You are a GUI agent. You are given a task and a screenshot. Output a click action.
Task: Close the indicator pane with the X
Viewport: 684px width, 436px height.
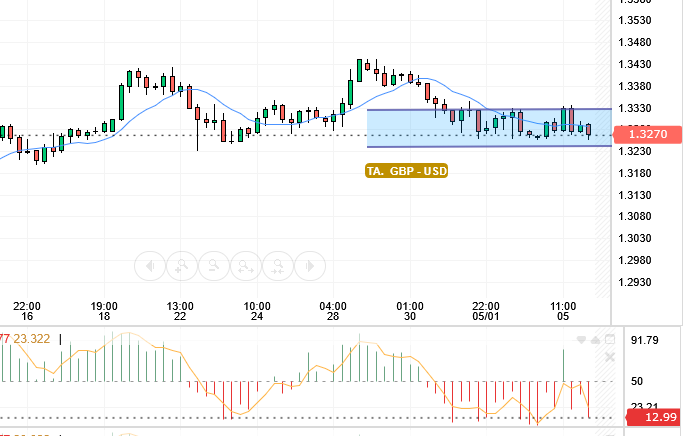610,357
